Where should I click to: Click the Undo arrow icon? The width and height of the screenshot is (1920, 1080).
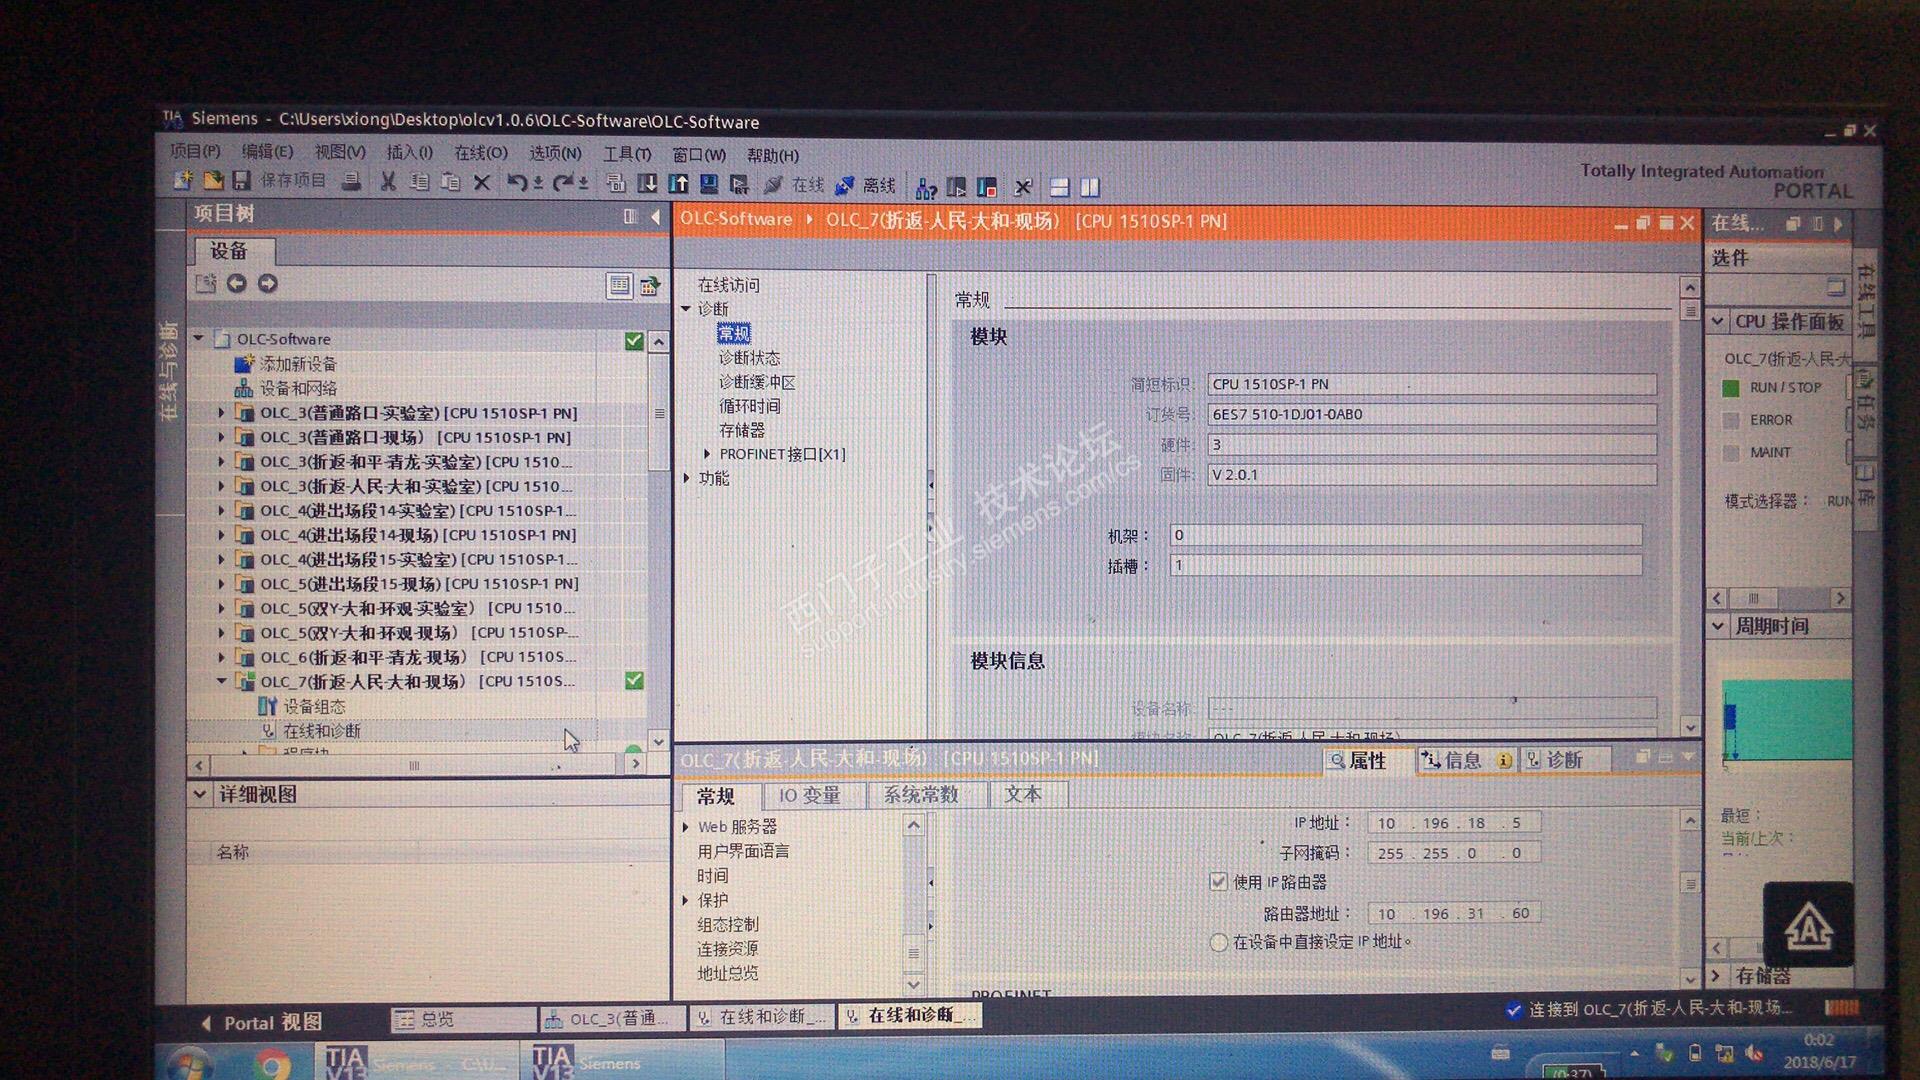pos(516,182)
